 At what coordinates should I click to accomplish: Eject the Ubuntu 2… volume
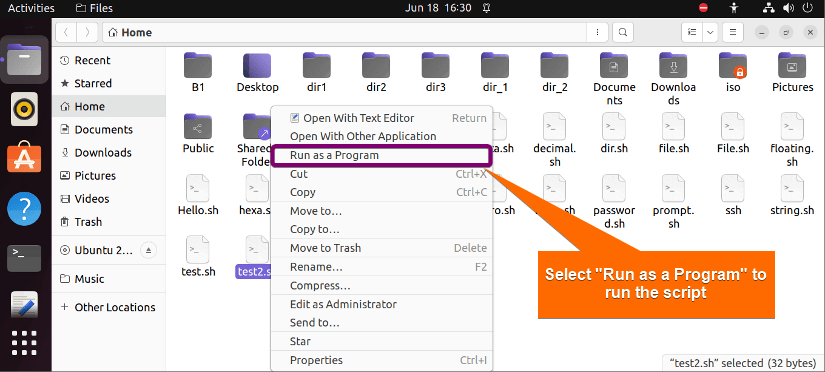149,250
